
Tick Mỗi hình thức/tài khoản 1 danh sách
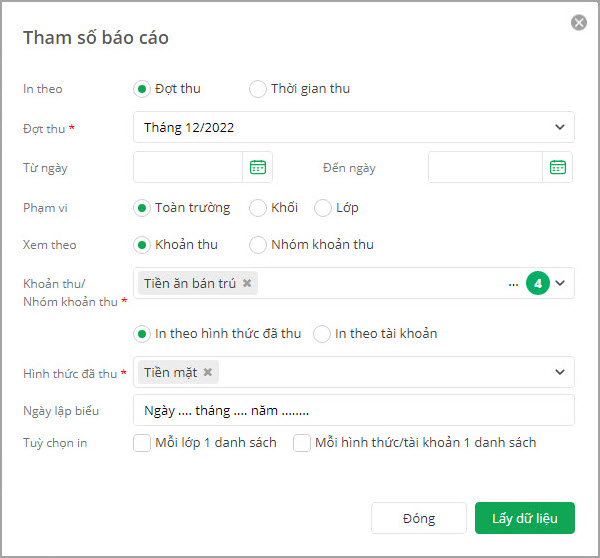(302, 443)
